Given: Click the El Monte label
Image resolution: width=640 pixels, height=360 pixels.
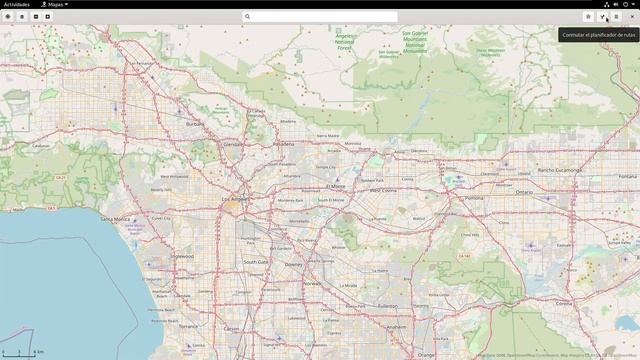Looking at the screenshot, I should (x=336, y=186).
